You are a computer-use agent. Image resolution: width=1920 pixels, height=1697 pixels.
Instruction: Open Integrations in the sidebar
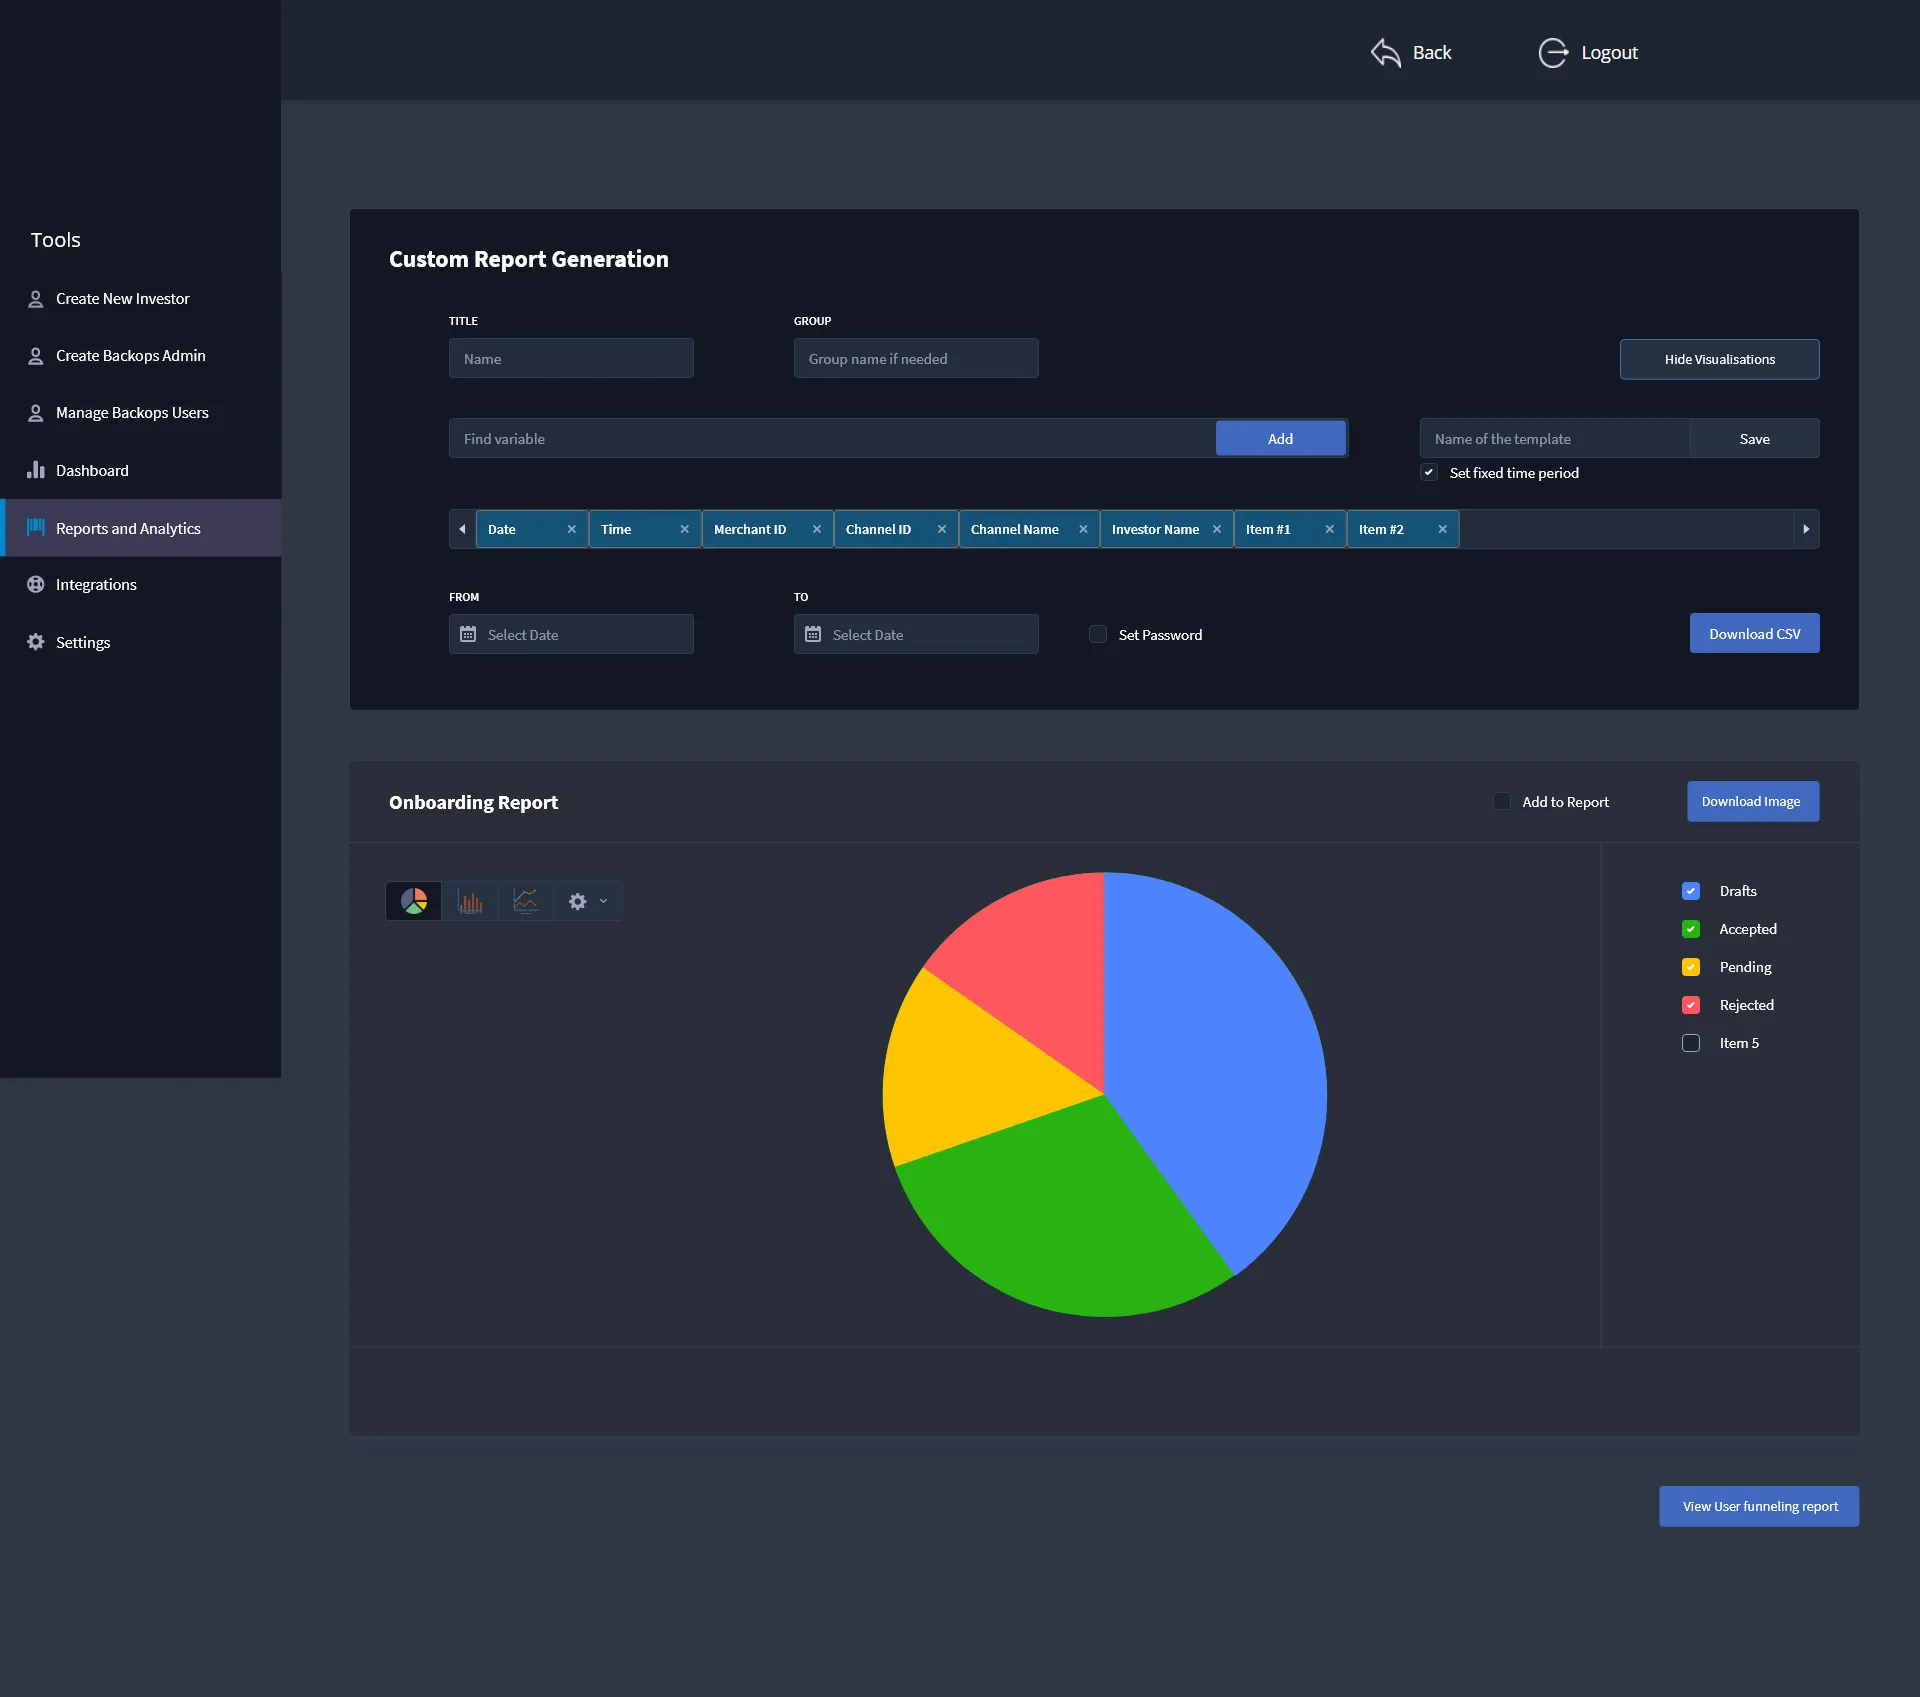pyautogui.click(x=96, y=584)
